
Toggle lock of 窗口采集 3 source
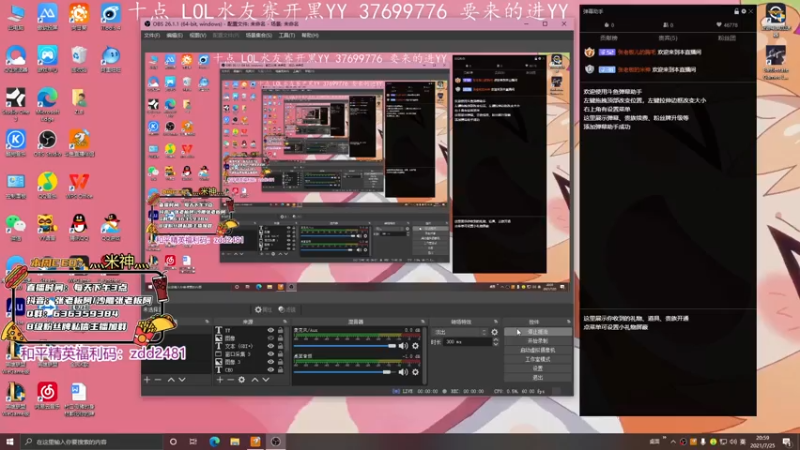coord(280,354)
